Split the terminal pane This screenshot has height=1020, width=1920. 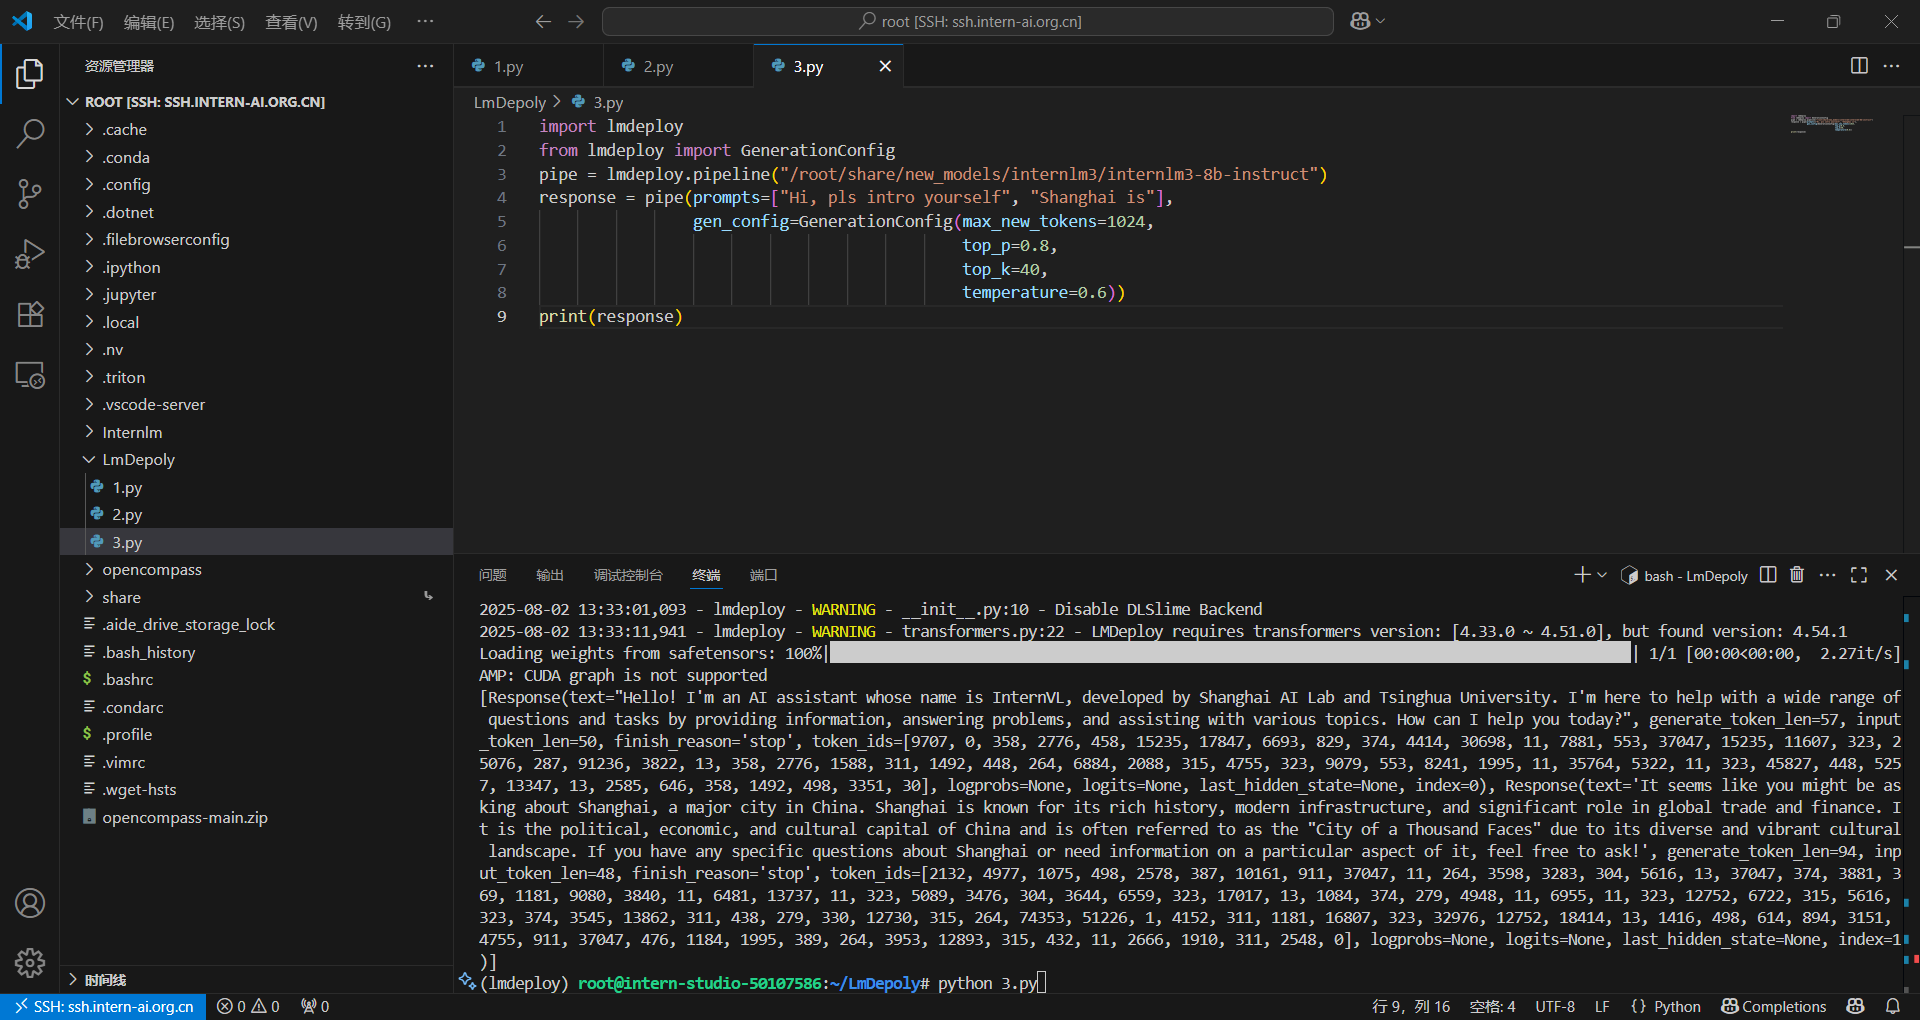(1768, 575)
